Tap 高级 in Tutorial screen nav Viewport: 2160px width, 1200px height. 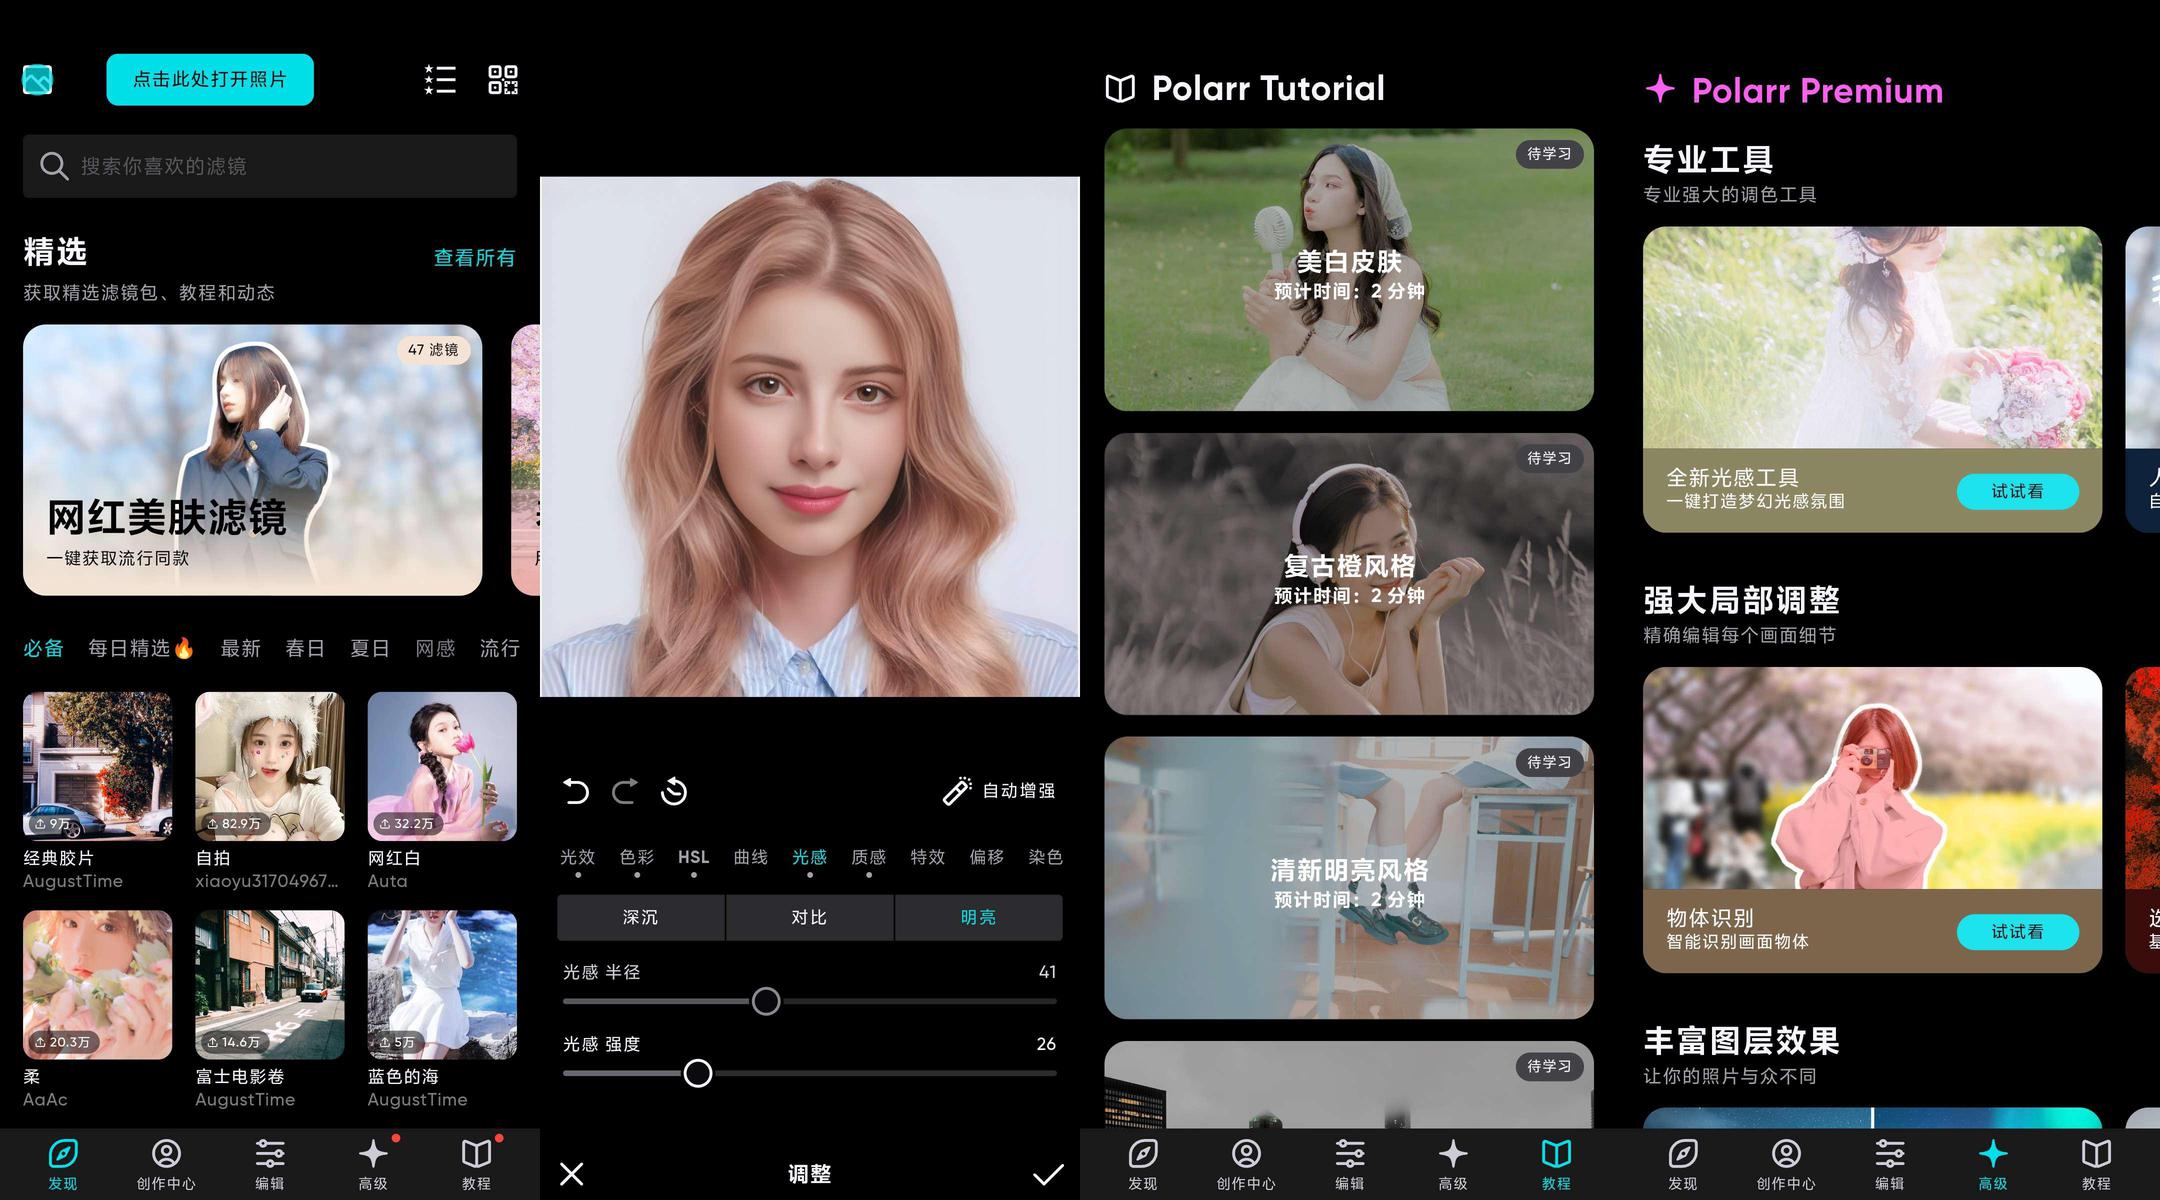tap(1453, 1165)
